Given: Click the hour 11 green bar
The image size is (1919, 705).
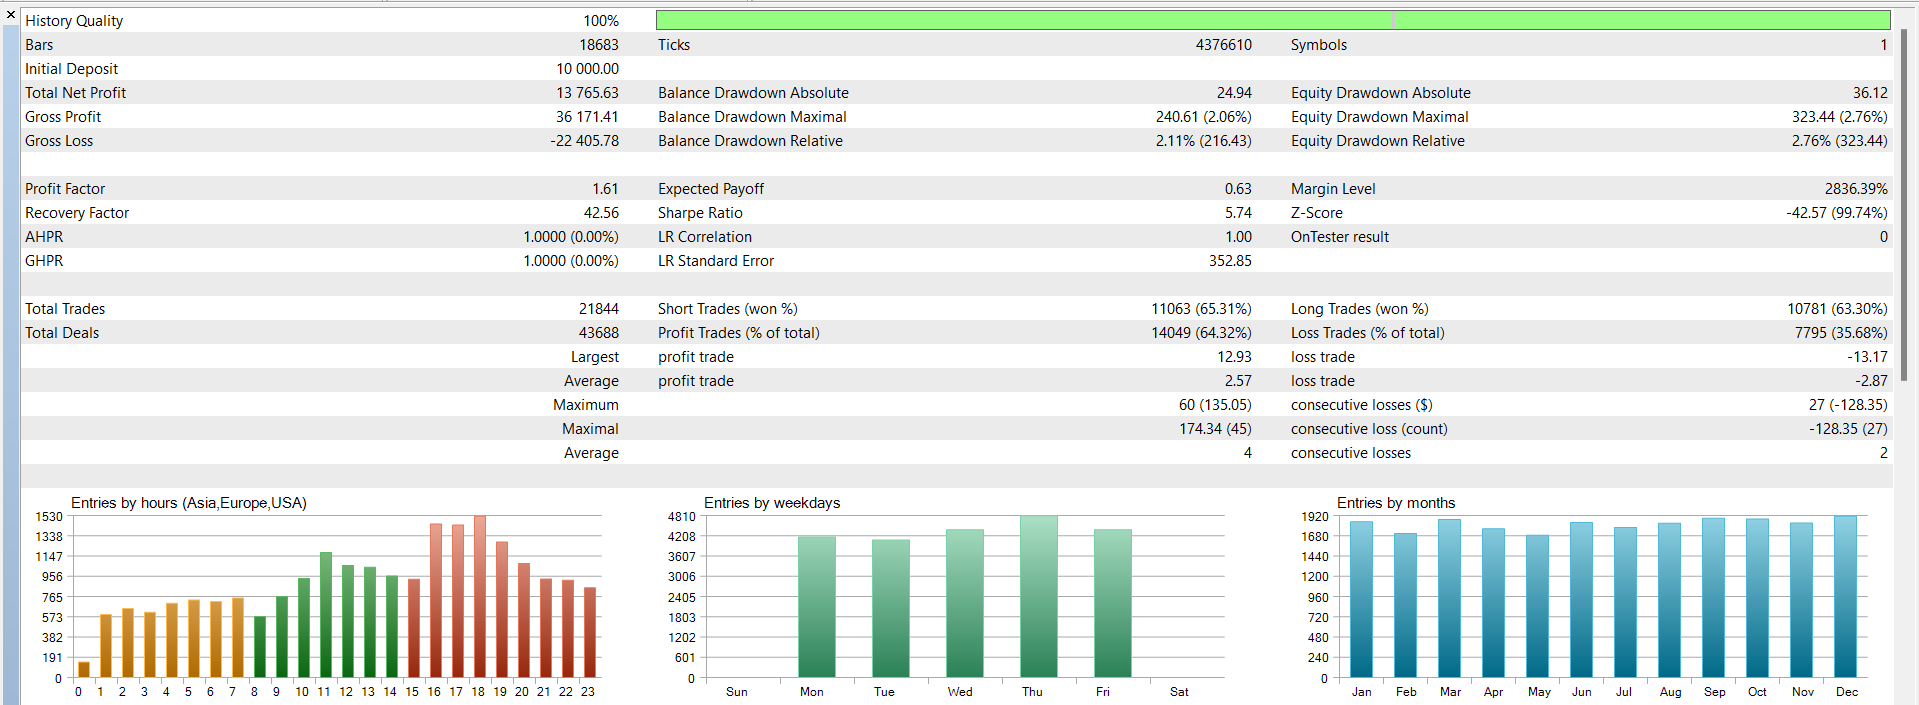Looking at the screenshot, I should tap(325, 615).
